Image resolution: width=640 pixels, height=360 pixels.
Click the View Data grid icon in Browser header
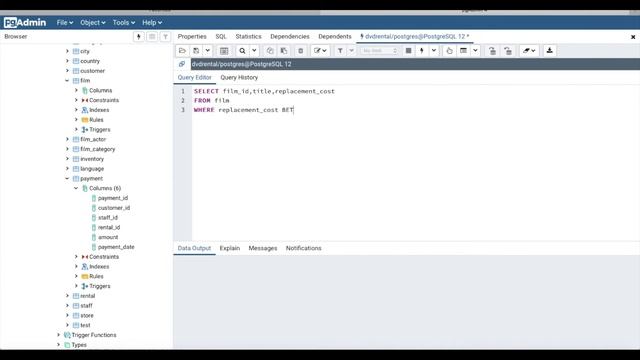pyautogui.click(x=152, y=37)
